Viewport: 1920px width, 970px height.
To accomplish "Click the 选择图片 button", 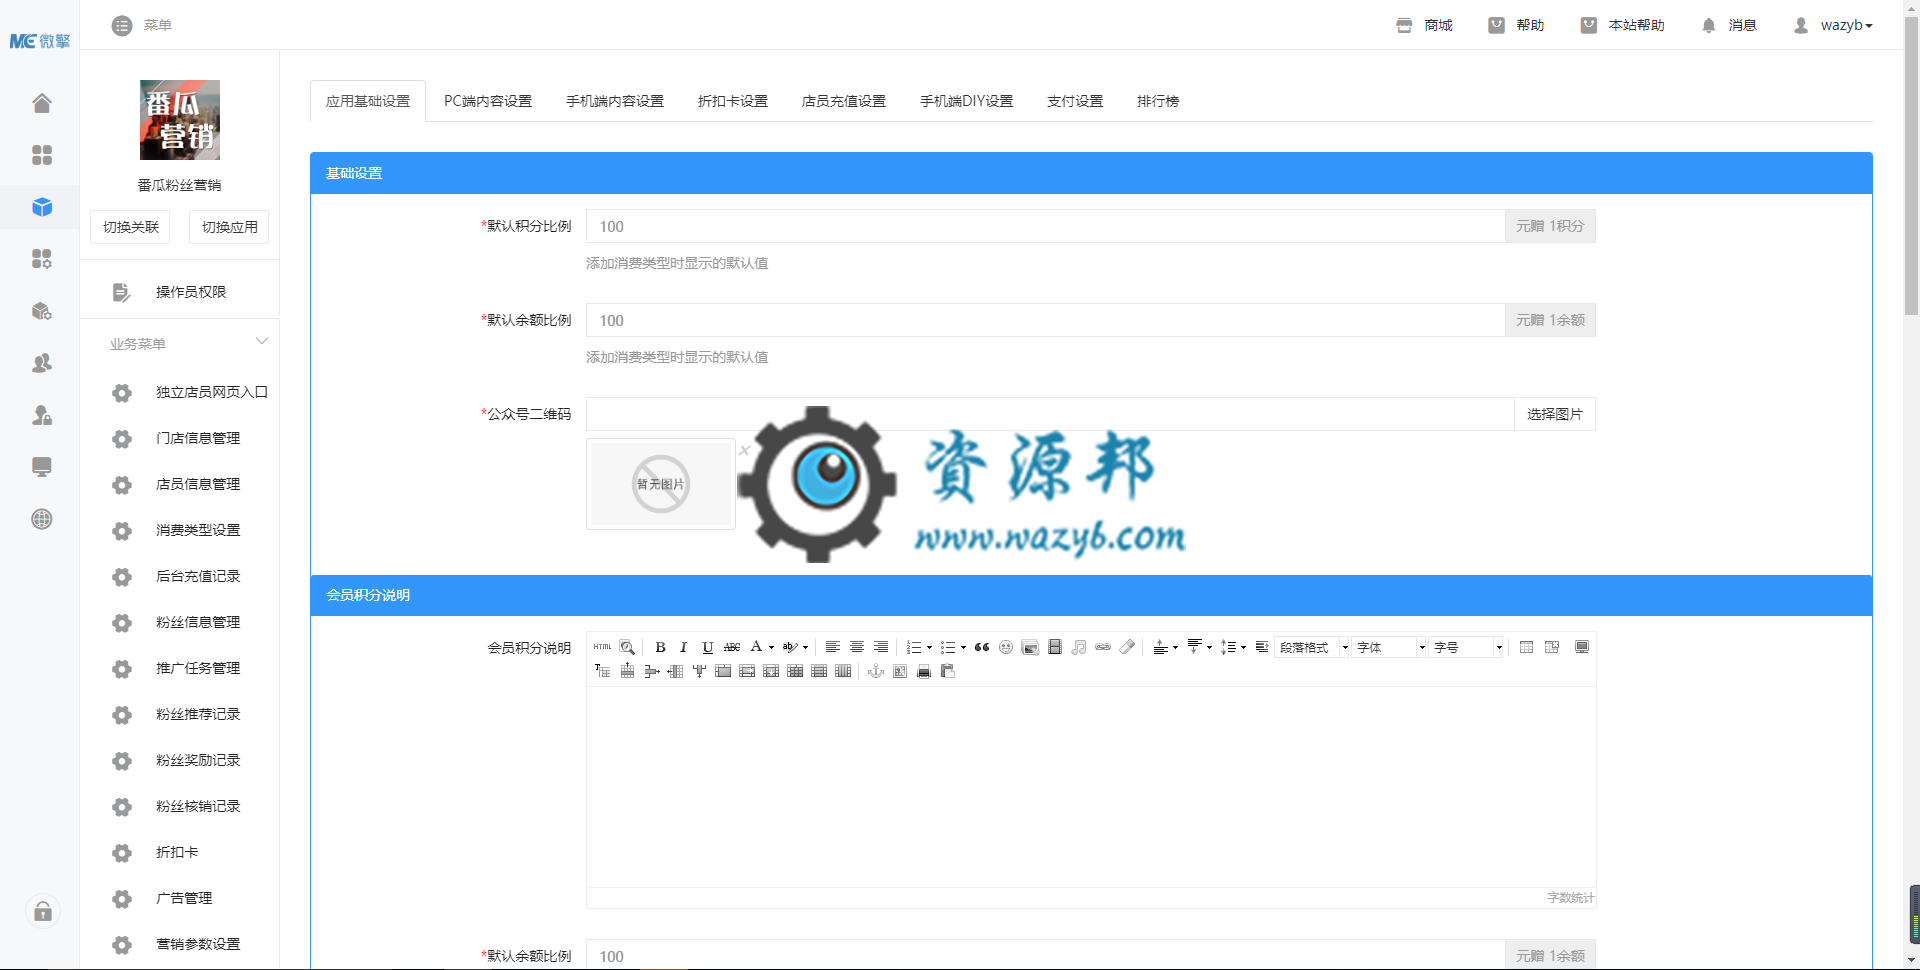I will [x=1555, y=414].
